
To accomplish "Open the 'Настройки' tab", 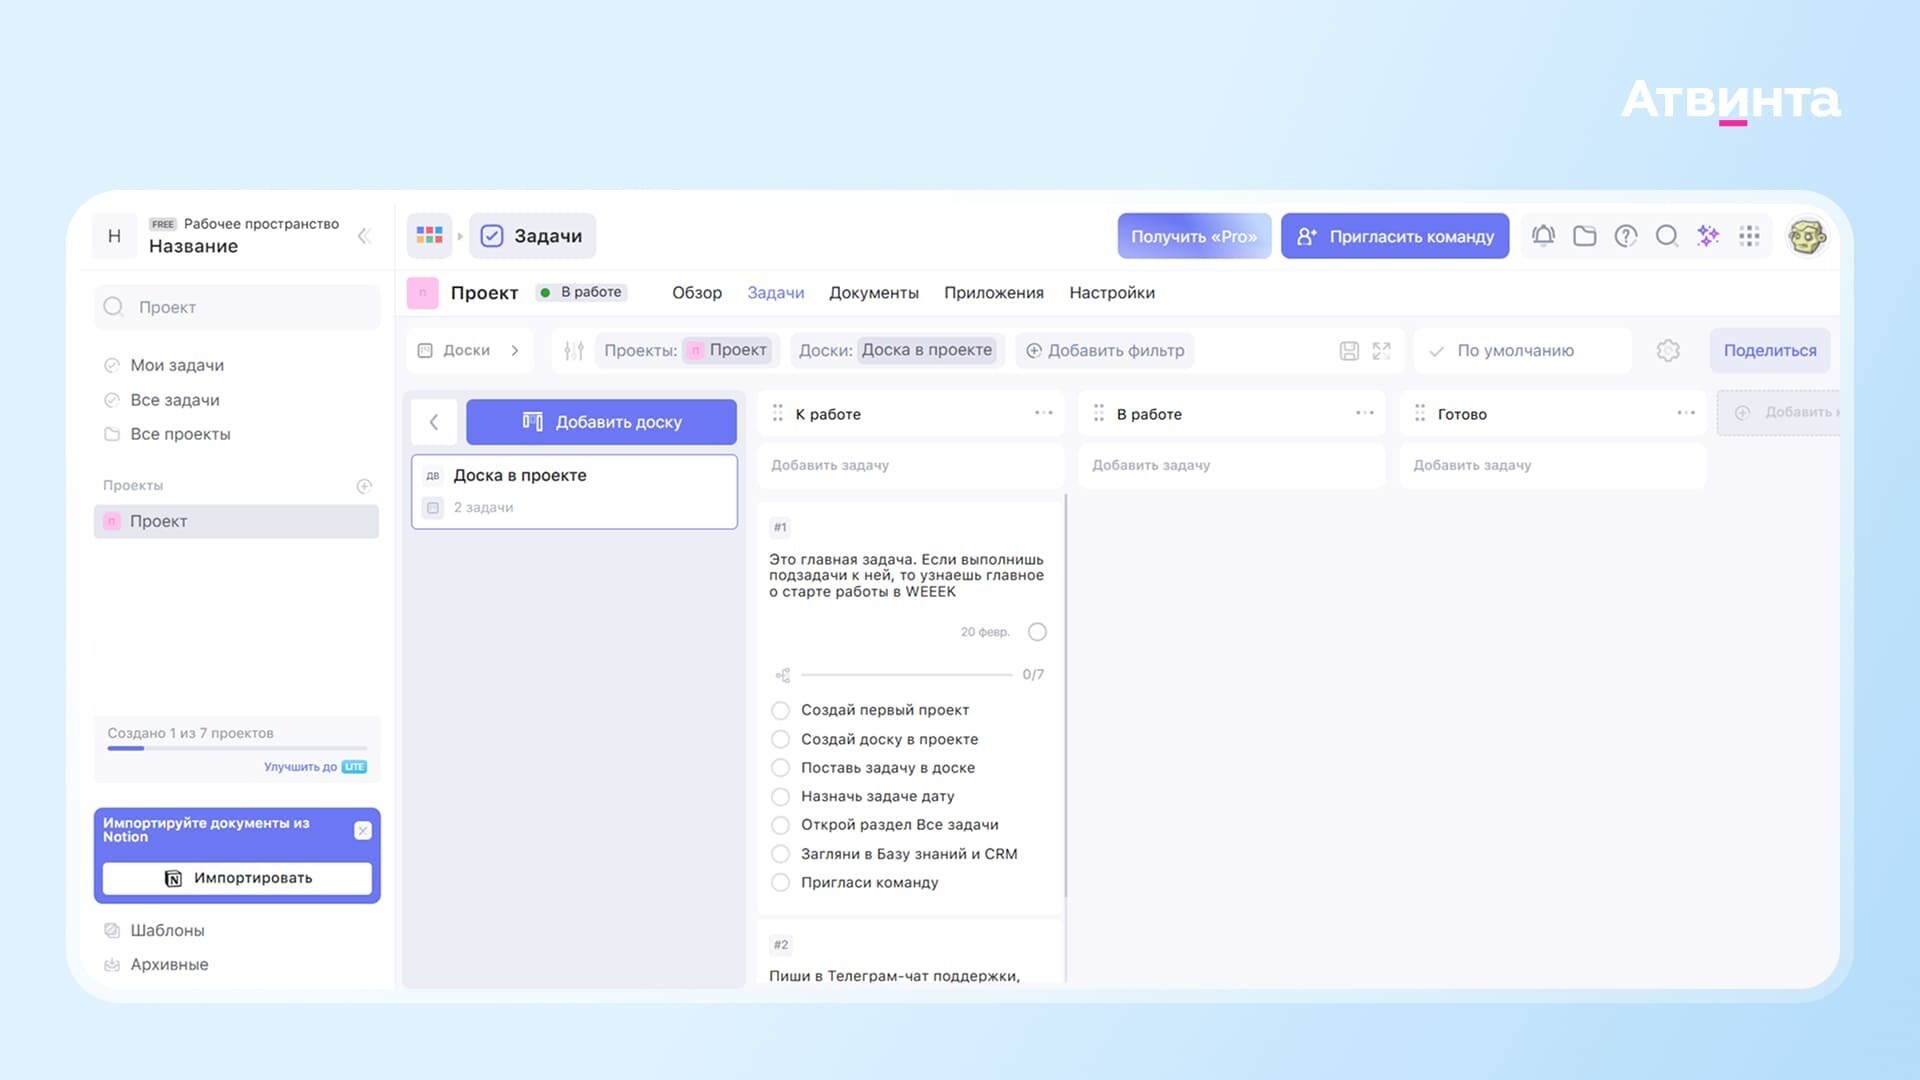I will point(1112,293).
